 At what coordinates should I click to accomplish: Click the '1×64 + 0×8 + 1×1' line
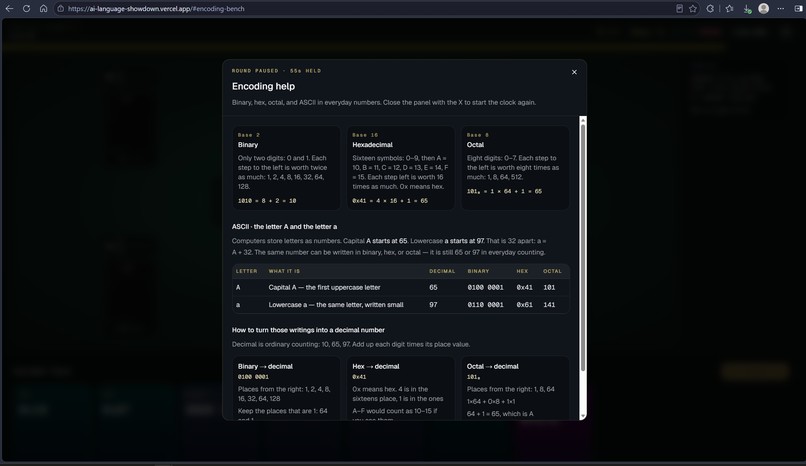coord(491,401)
